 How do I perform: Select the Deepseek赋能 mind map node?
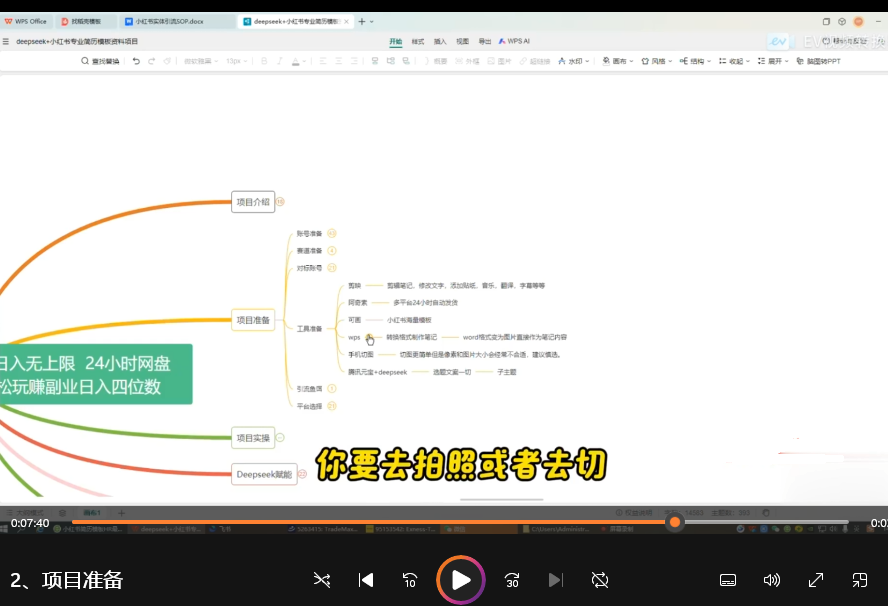(264, 474)
